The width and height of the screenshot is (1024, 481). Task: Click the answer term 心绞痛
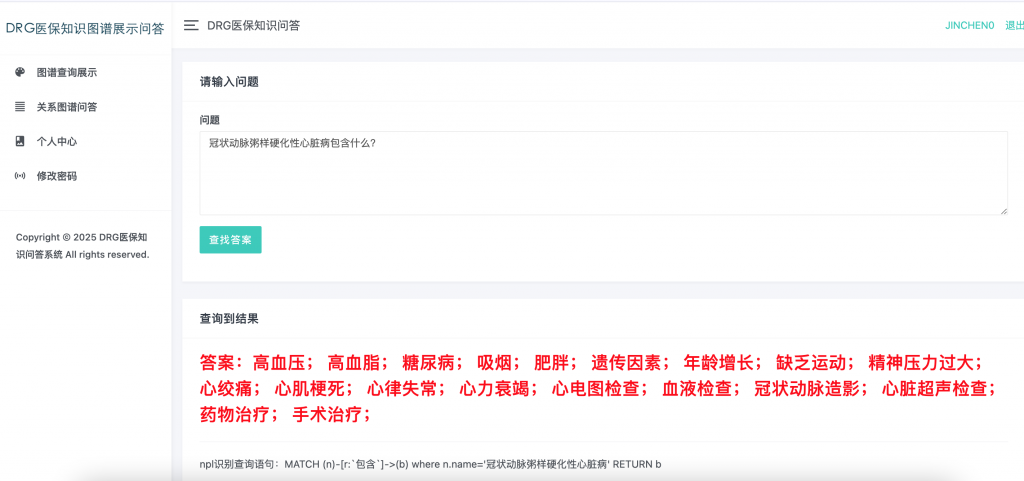227,389
